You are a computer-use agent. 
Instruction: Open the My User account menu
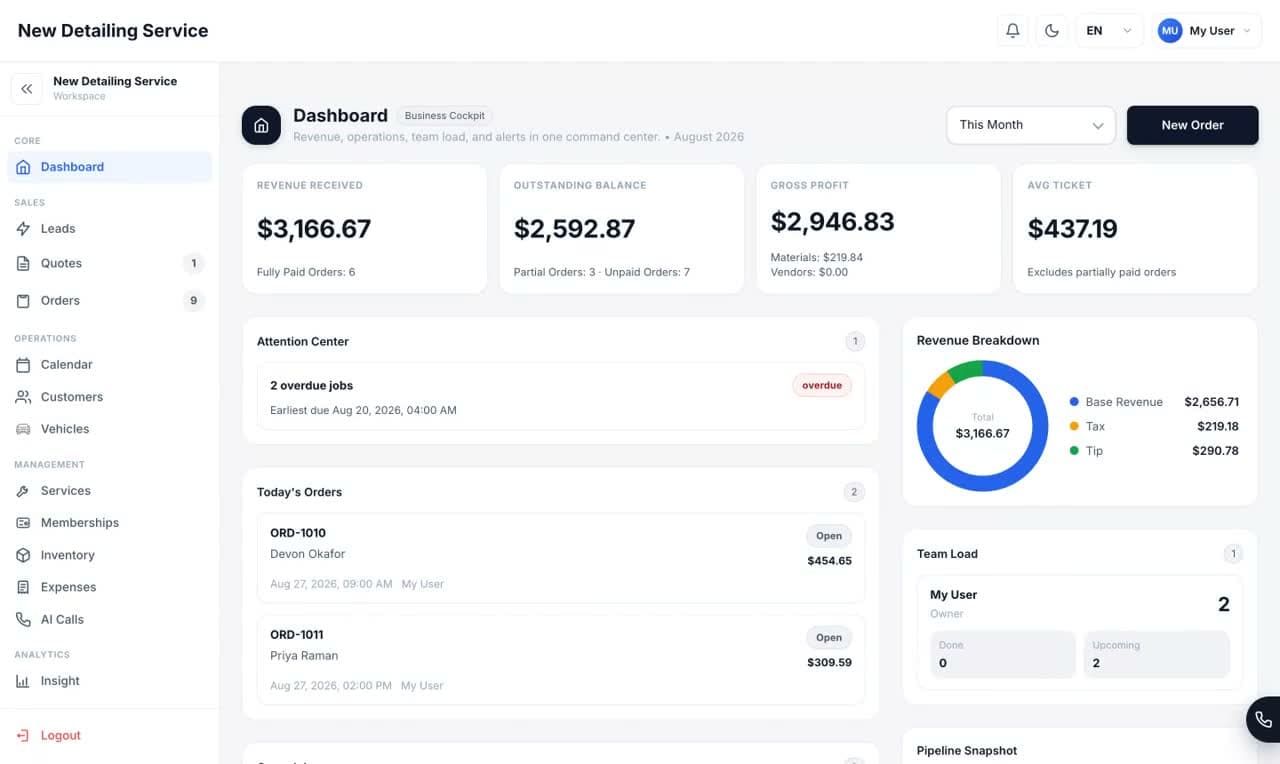tap(1205, 31)
